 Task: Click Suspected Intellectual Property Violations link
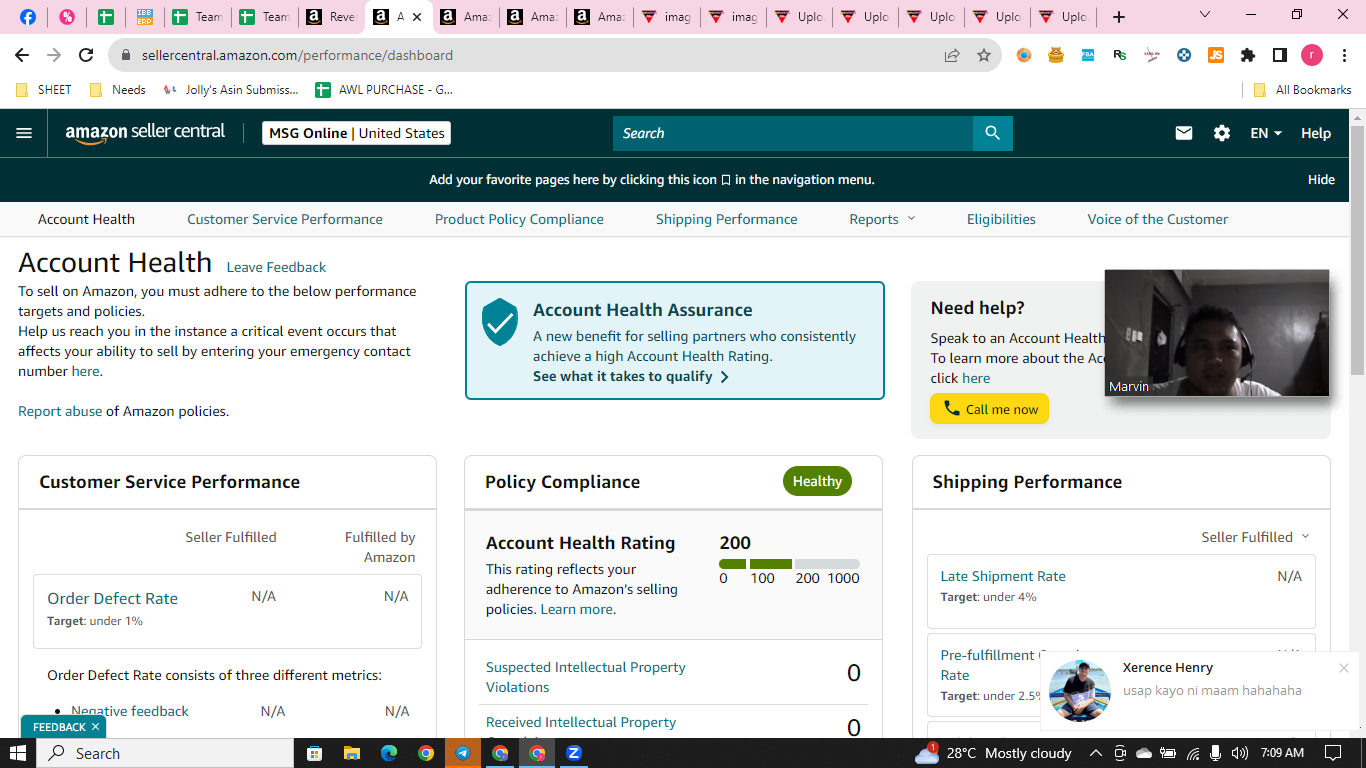[x=586, y=677]
